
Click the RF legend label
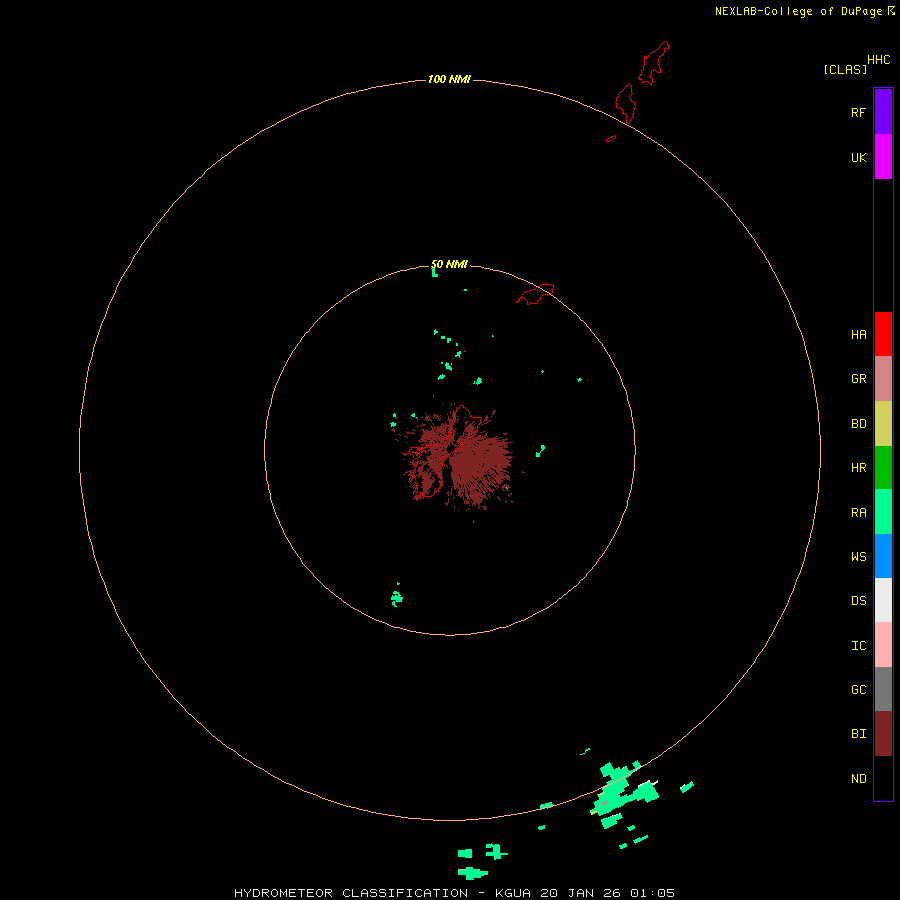click(x=858, y=112)
